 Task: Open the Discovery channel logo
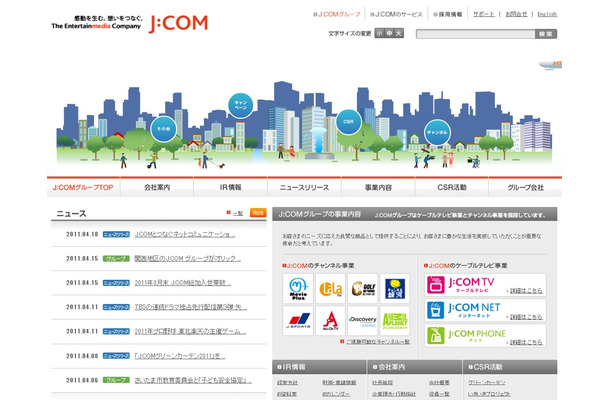coord(363,321)
